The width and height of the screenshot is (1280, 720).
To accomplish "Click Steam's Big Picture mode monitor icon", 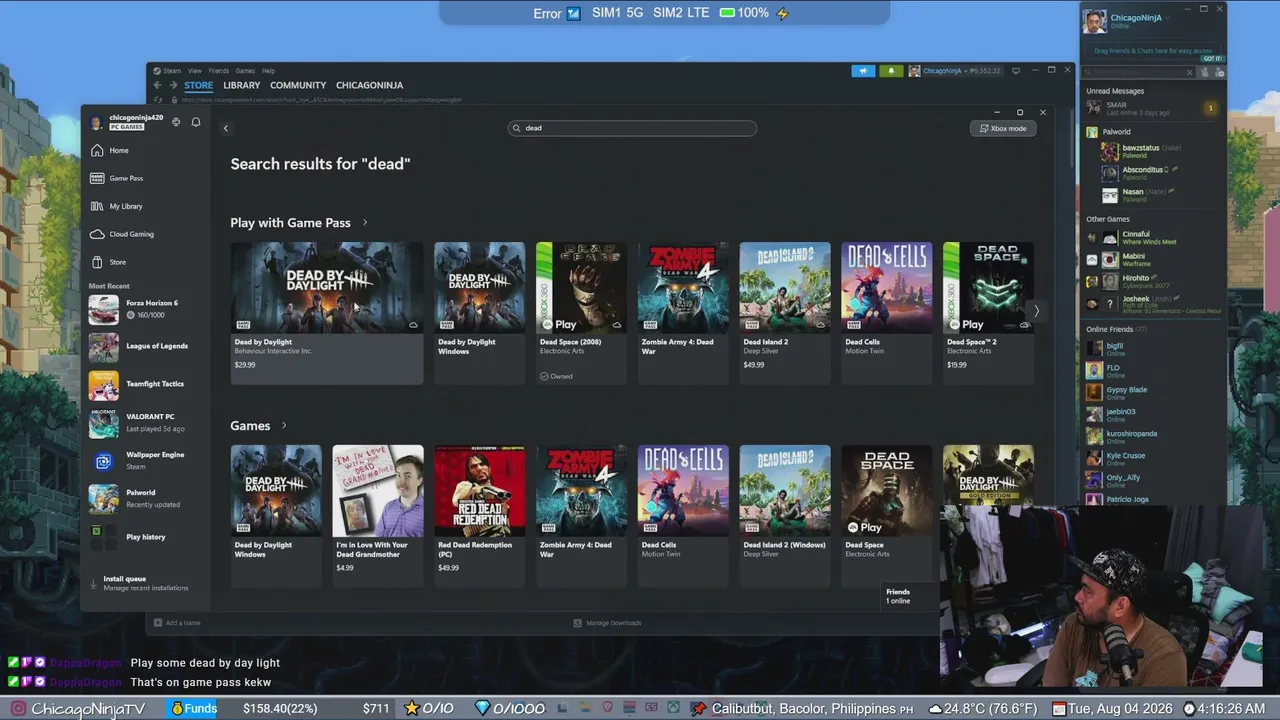I will (1016, 71).
